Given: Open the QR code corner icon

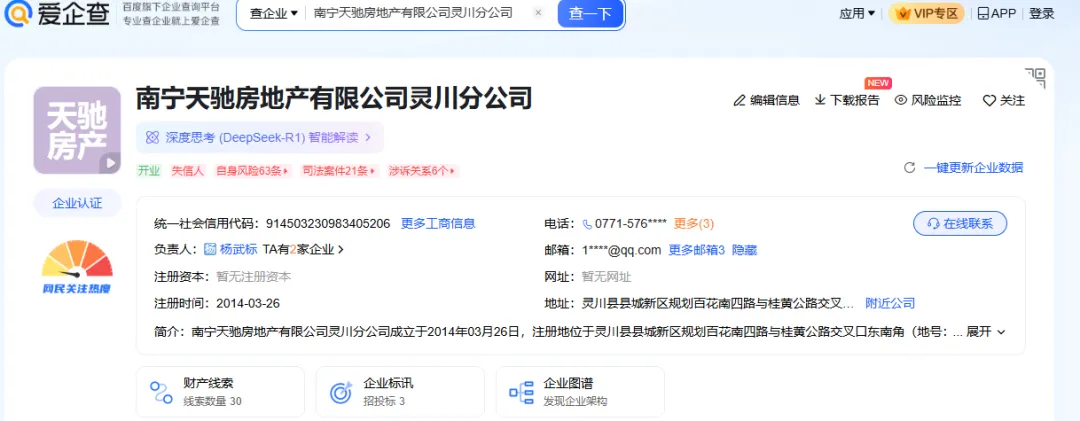Looking at the screenshot, I should 1035,78.
